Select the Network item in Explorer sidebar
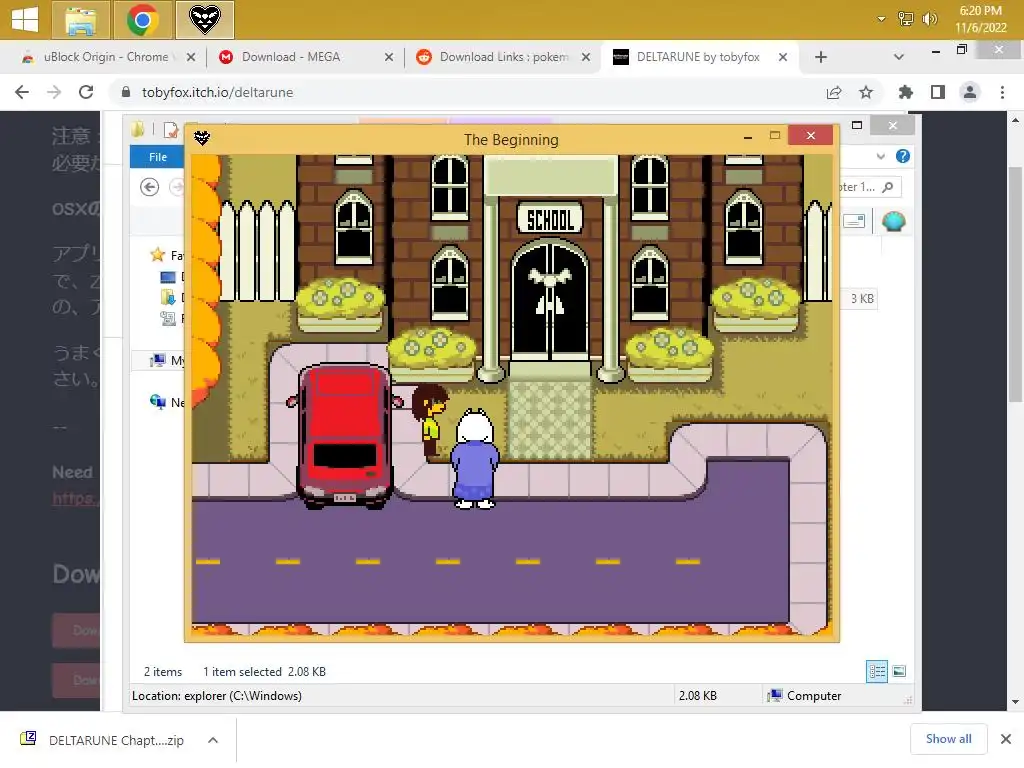The height and width of the screenshot is (768, 1024). click(167, 402)
